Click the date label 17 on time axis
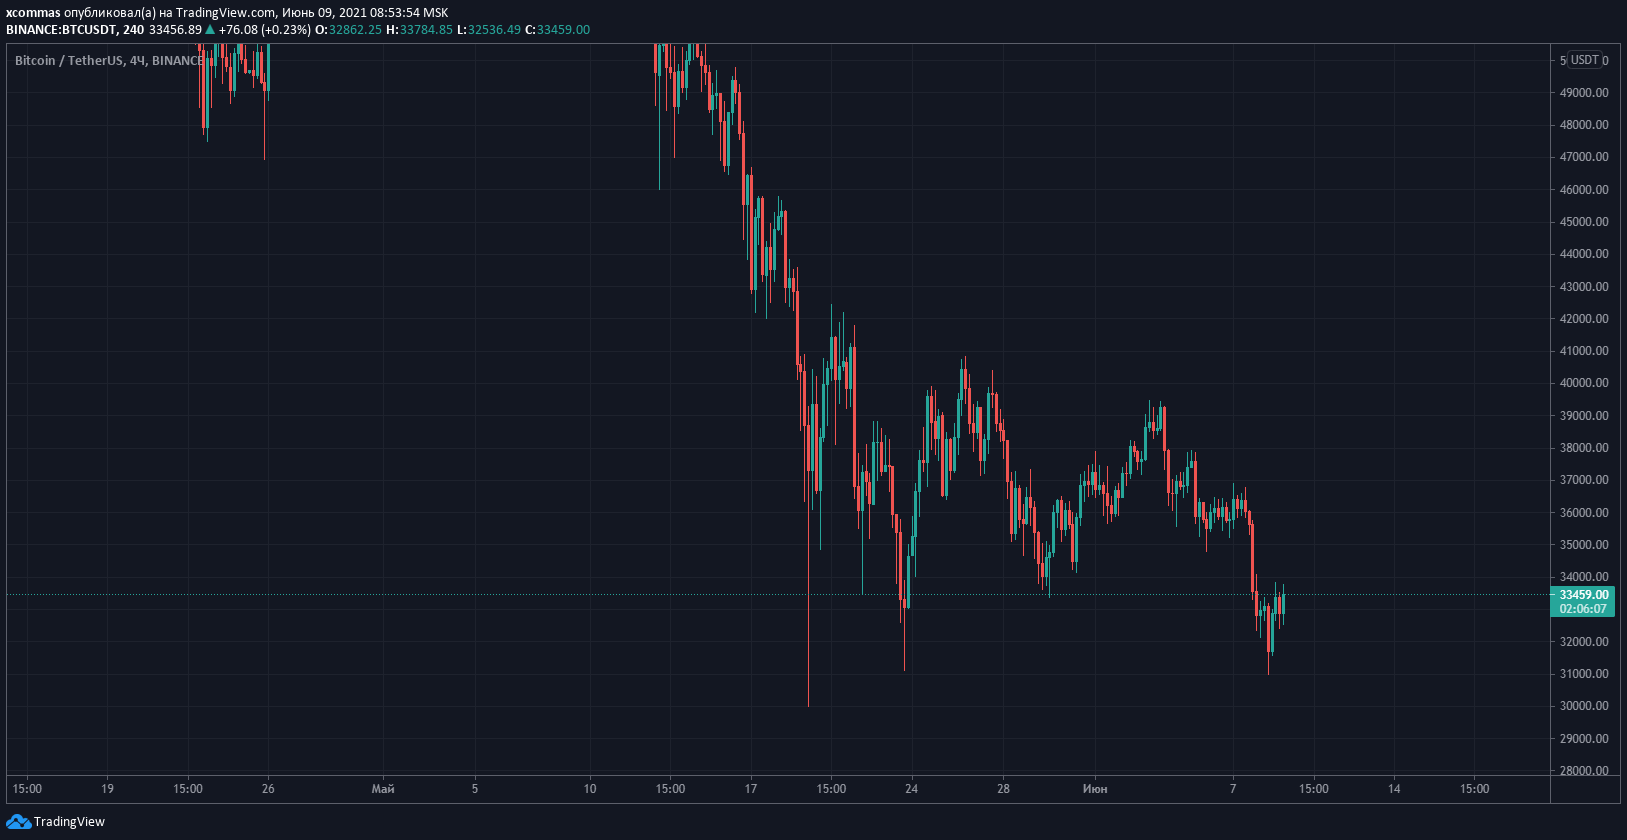Screen dimensions: 1627x840 tap(751, 789)
